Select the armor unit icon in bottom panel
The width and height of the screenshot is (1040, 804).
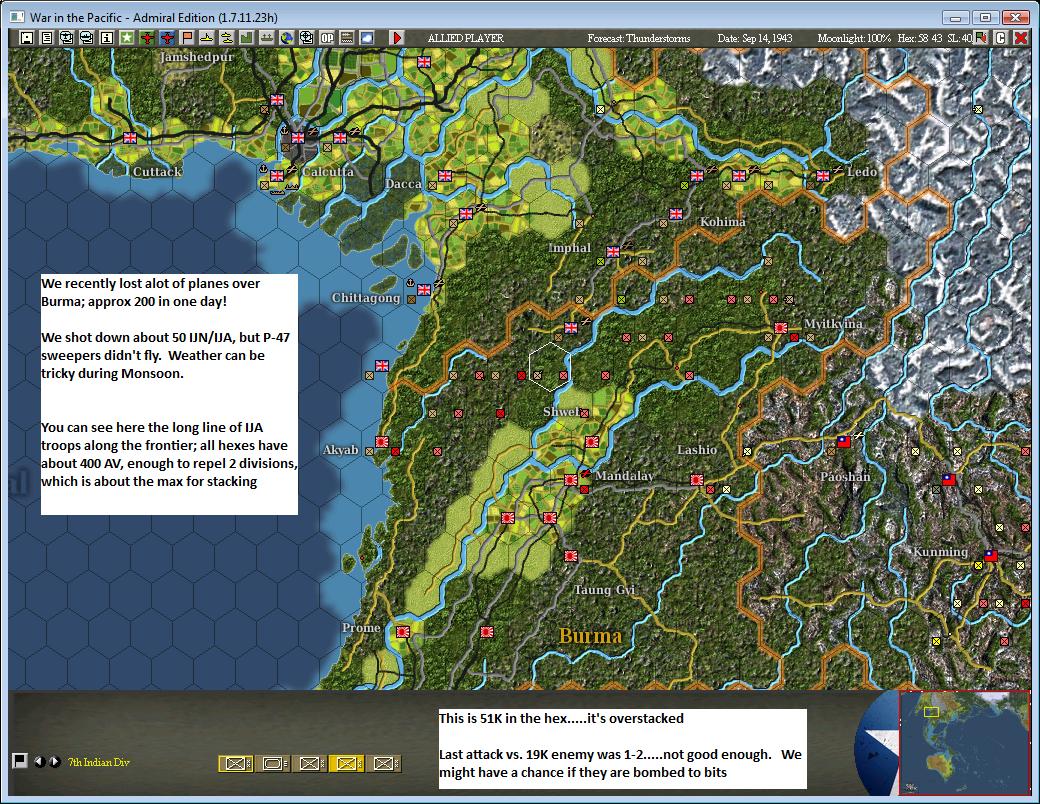tap(273, 764)
